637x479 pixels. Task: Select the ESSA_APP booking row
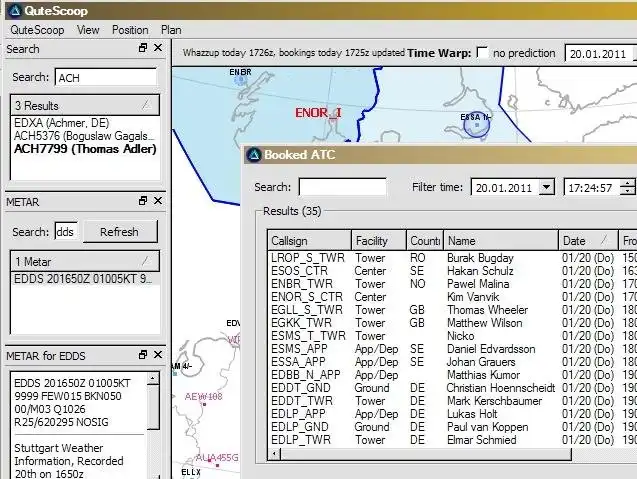(452, 362)
